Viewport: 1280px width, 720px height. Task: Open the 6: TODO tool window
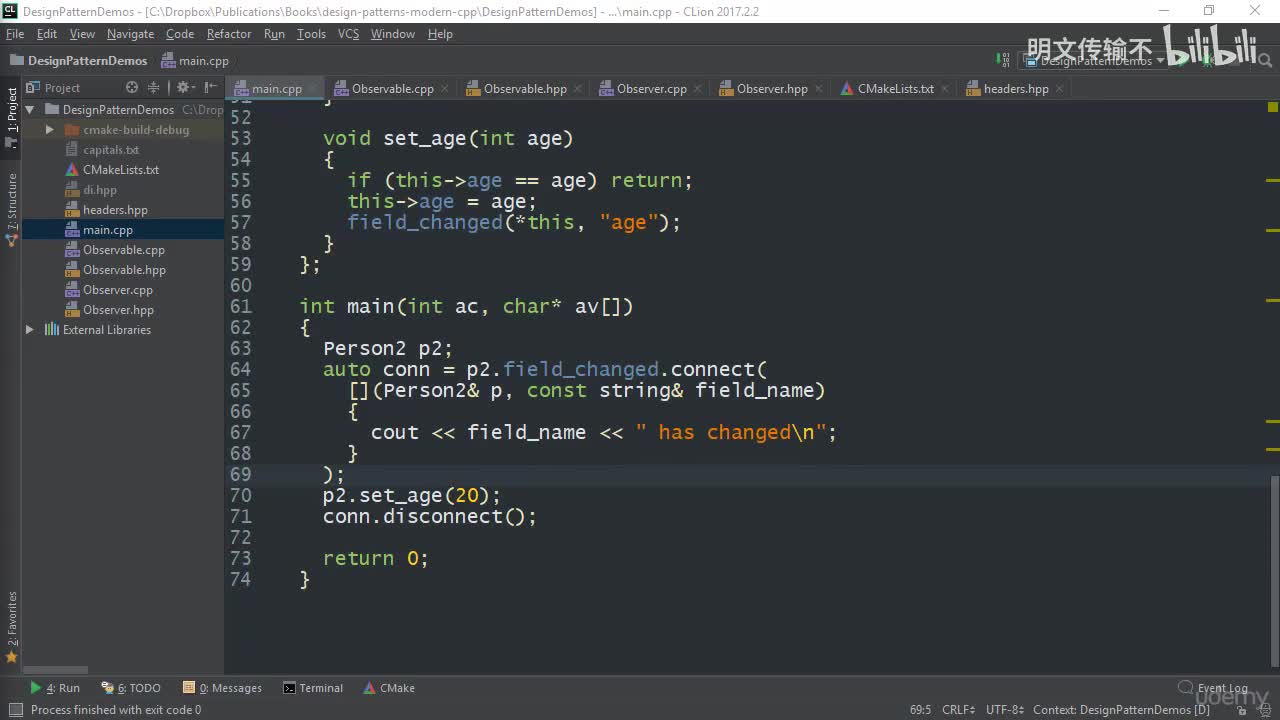[131, 688]
